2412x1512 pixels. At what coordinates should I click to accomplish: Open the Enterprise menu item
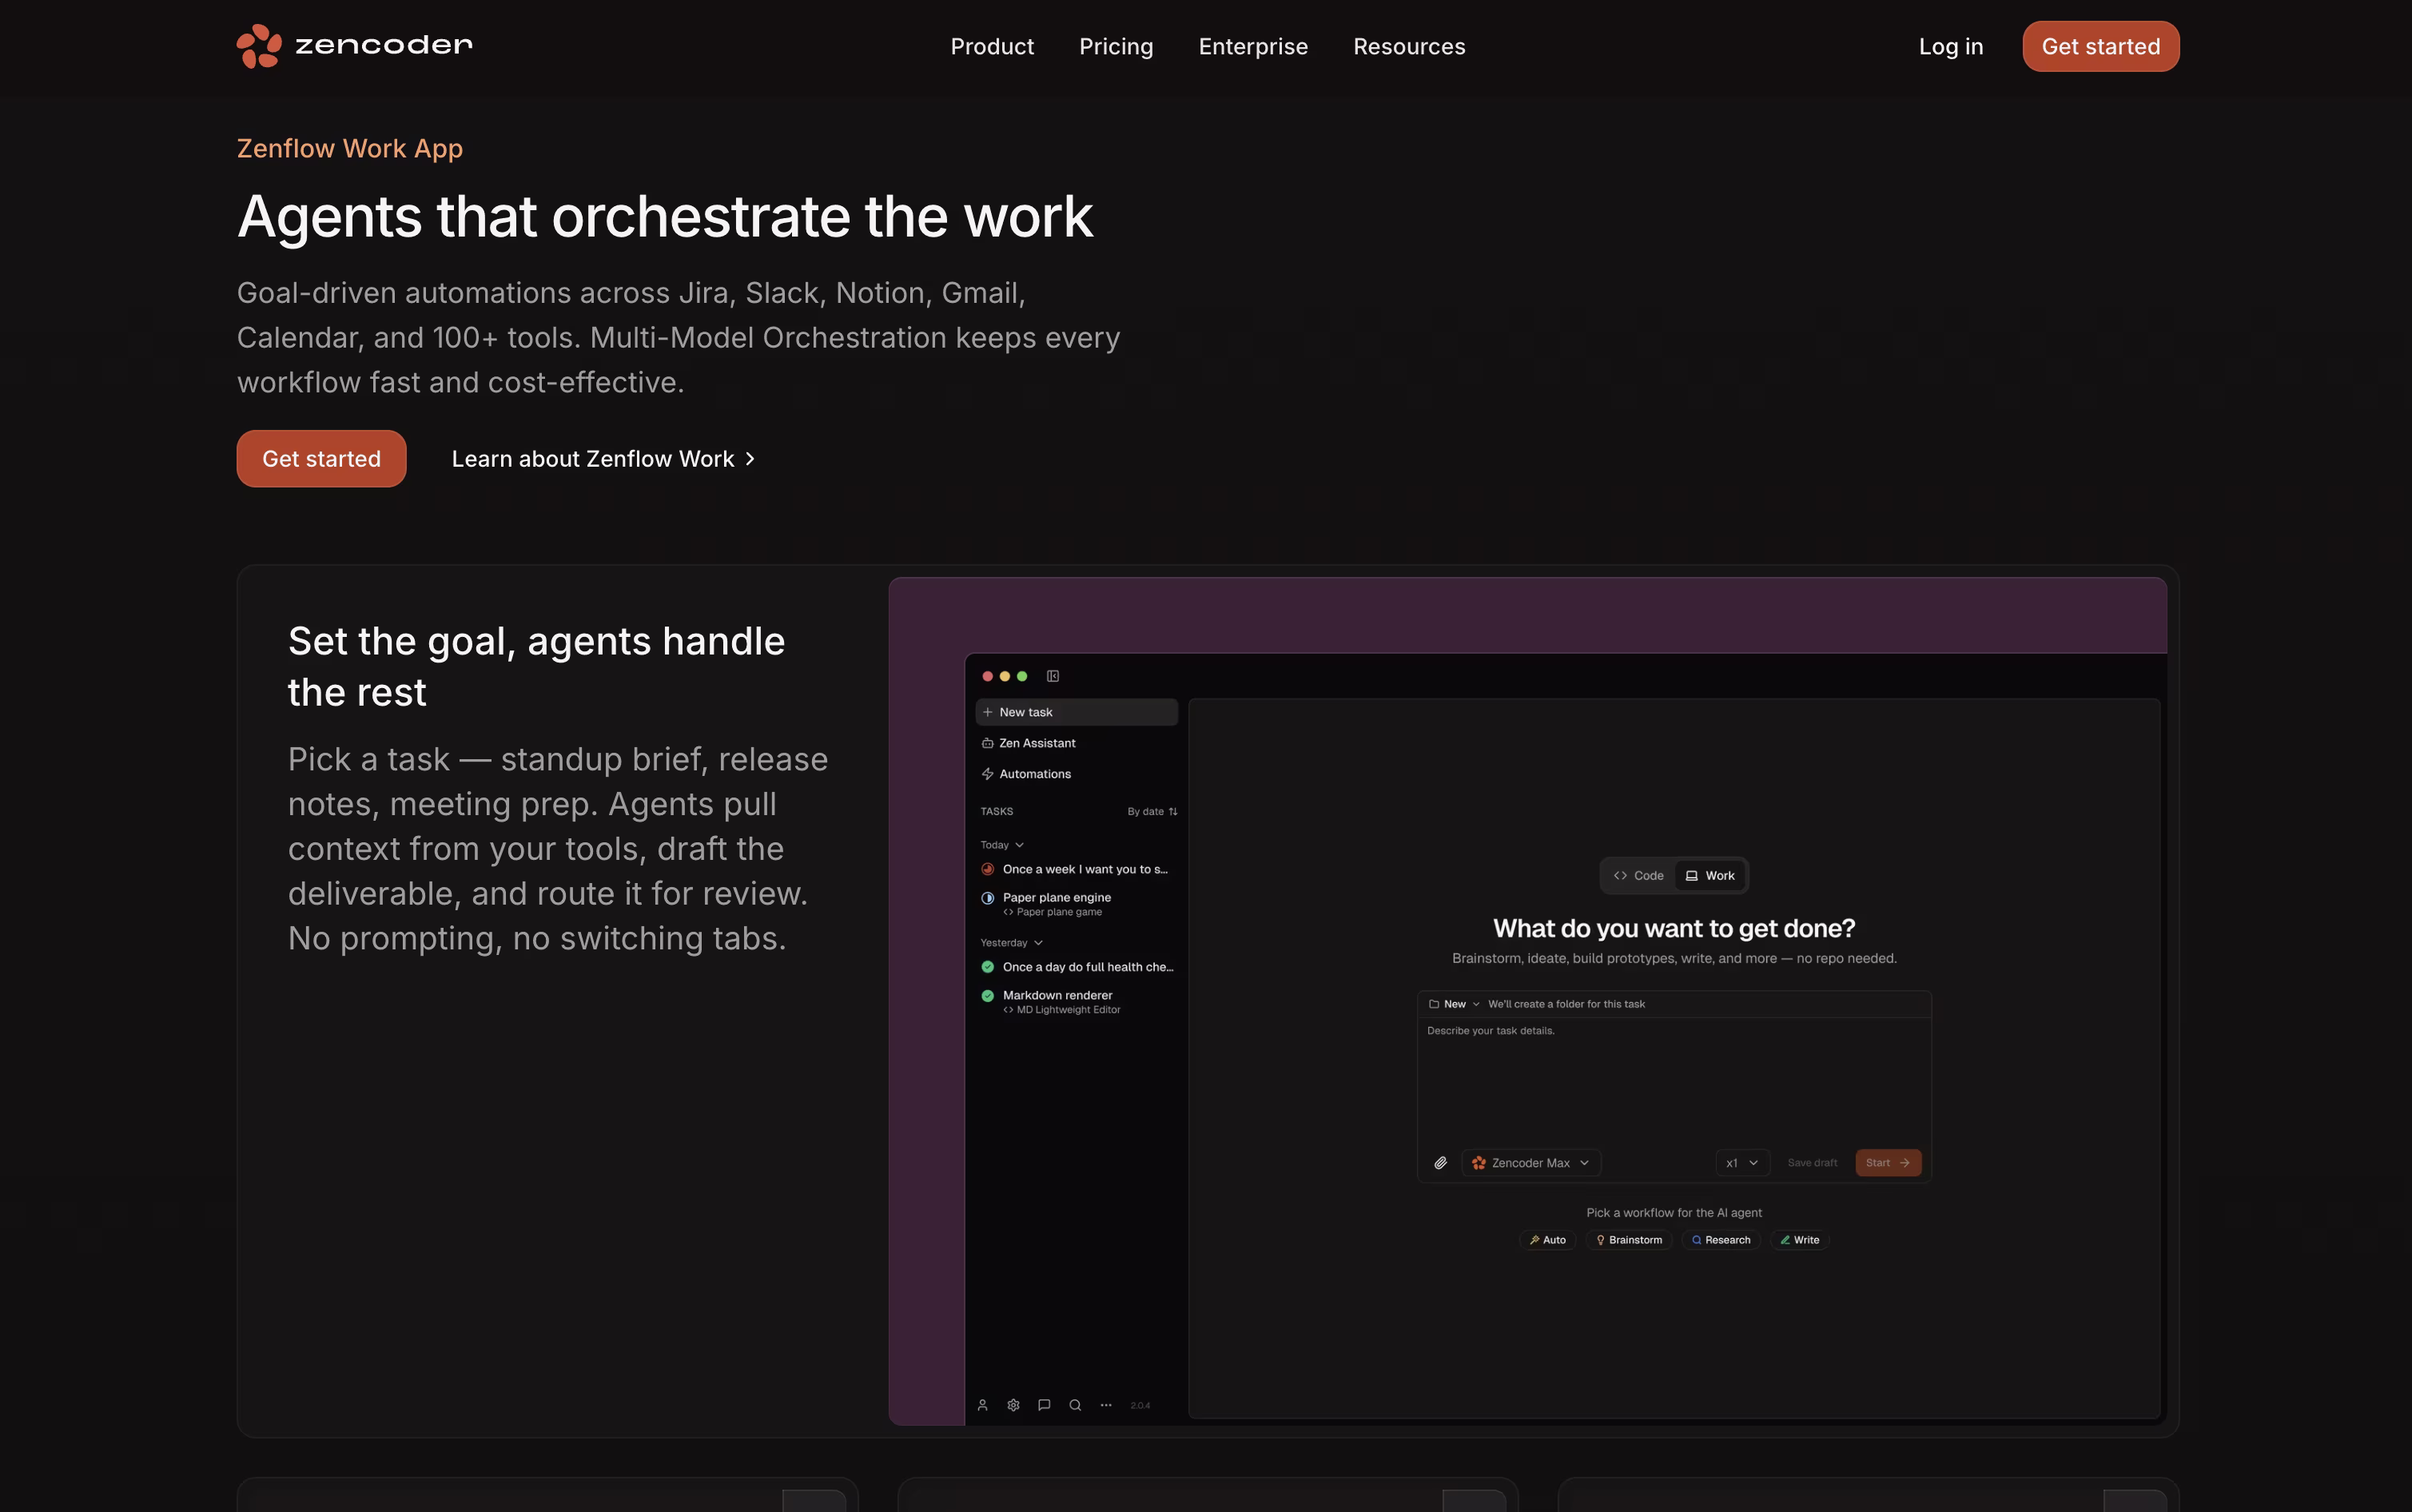(x=1252, y=47)
